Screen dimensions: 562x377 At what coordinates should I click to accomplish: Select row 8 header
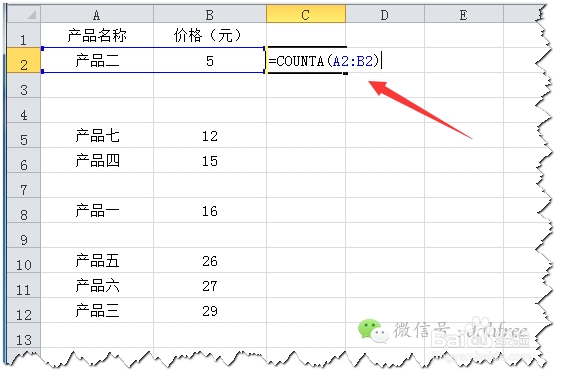24,210
